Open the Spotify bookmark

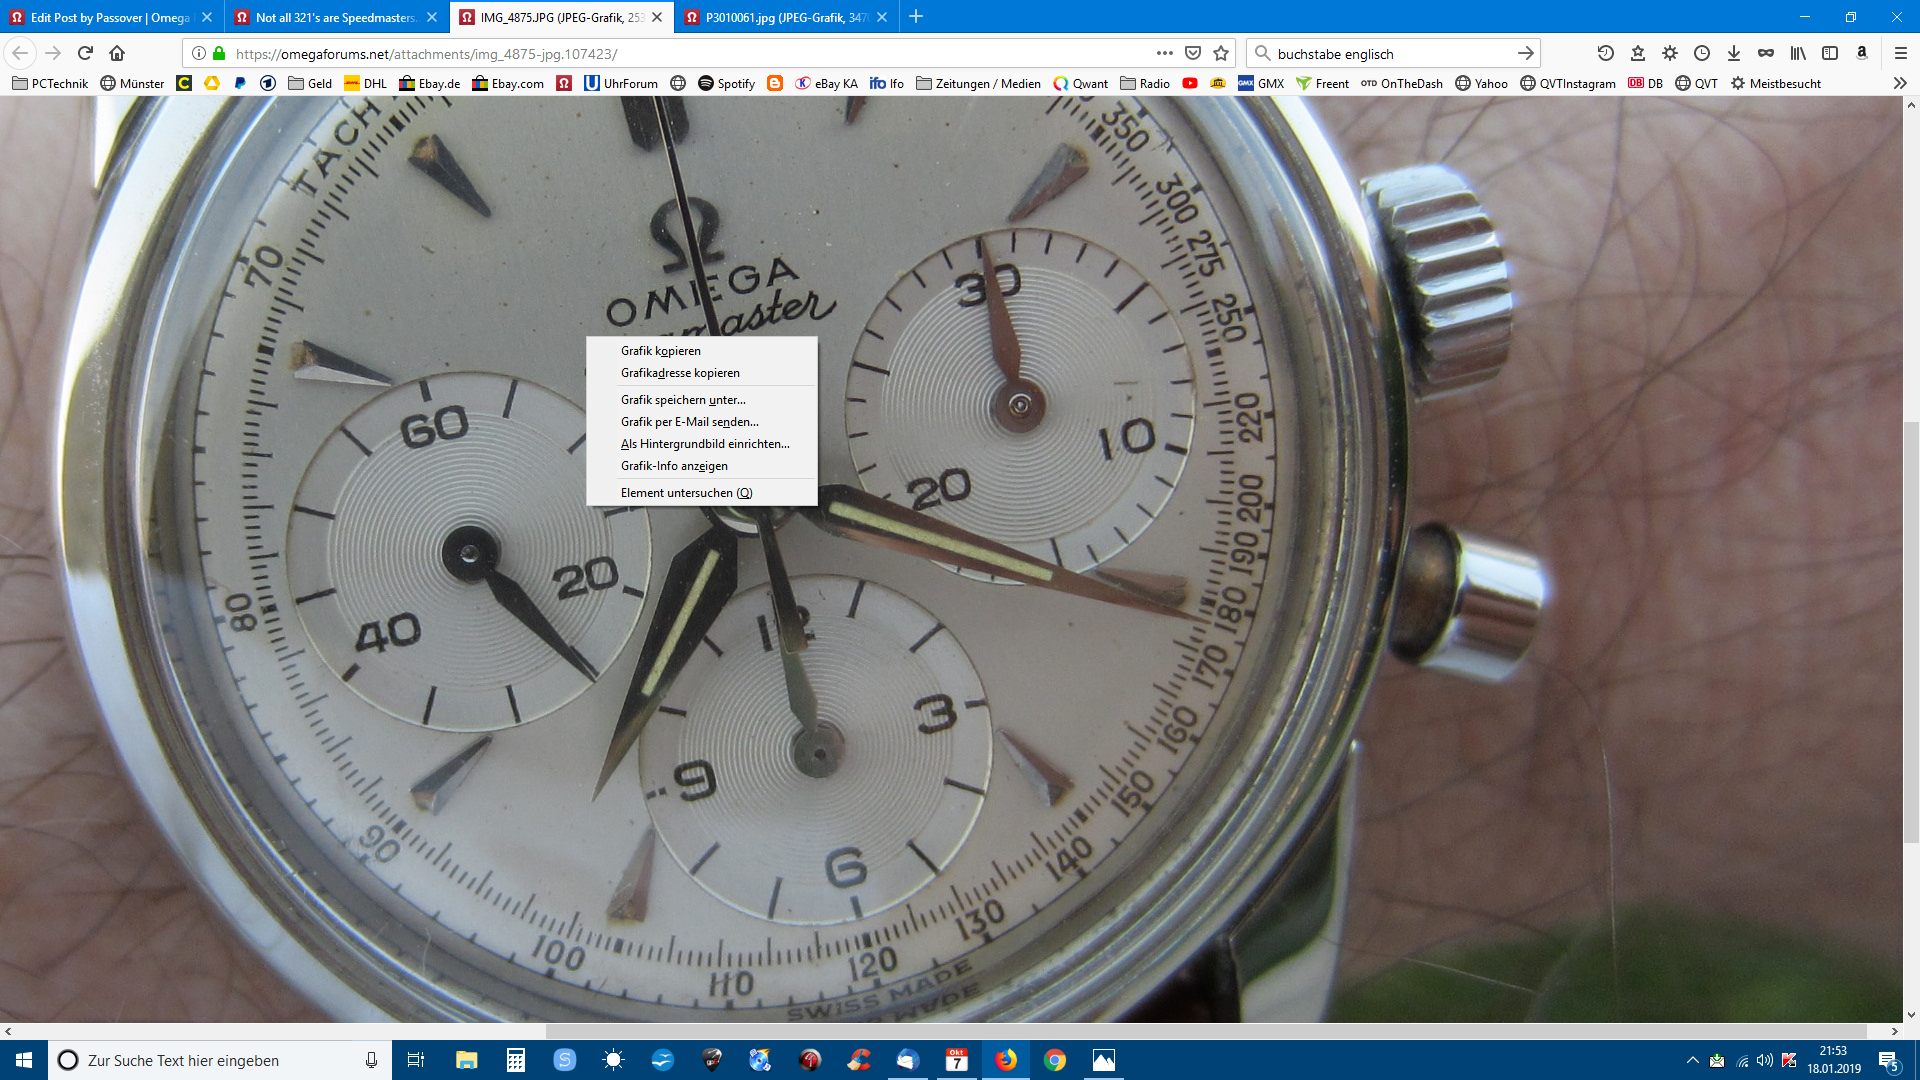point(727,83)
